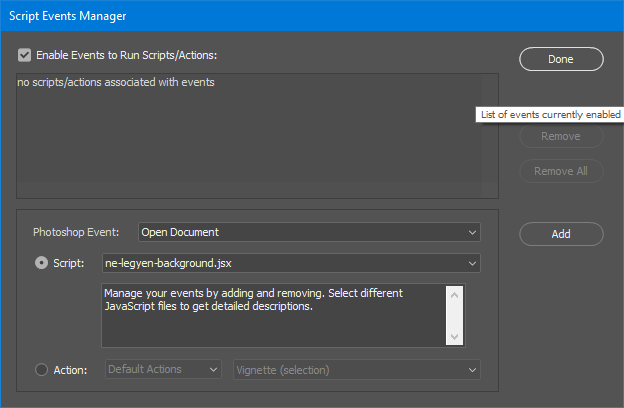Click the Done button
624x408 pixels.
pos(561,59)
